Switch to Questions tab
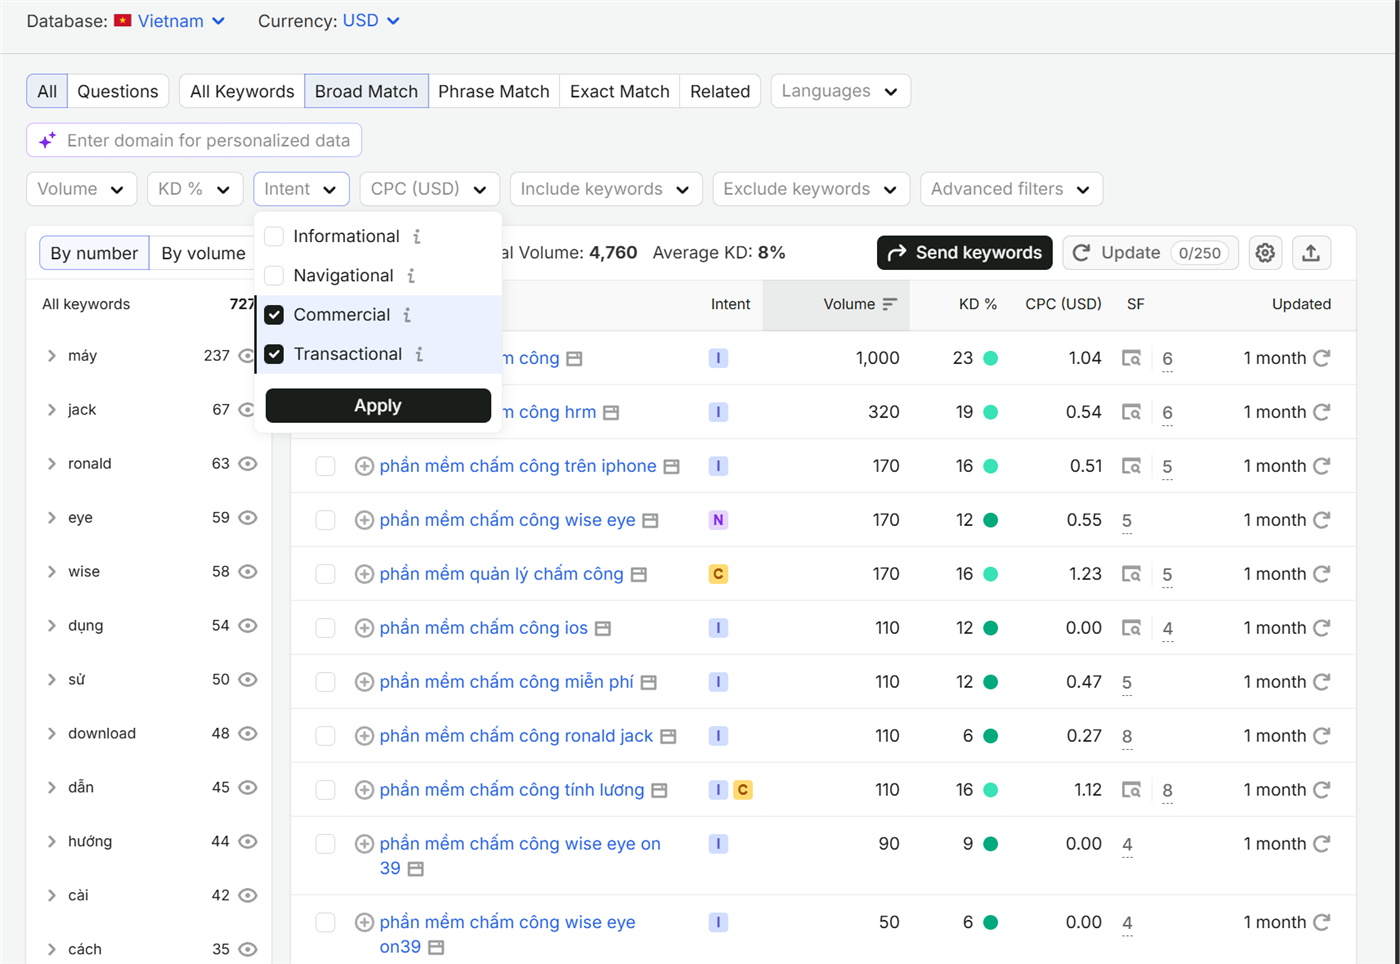 click(x=118, y=91)
